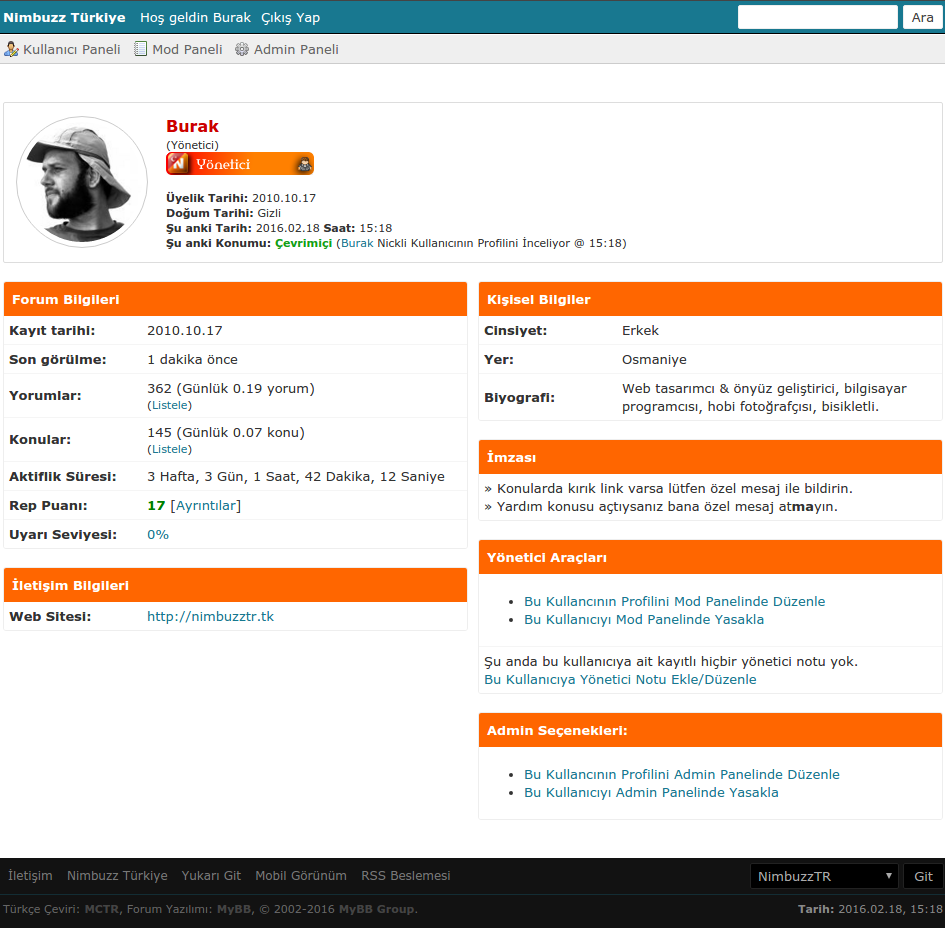Open the MyBB software link in footer

click(234, 909)
